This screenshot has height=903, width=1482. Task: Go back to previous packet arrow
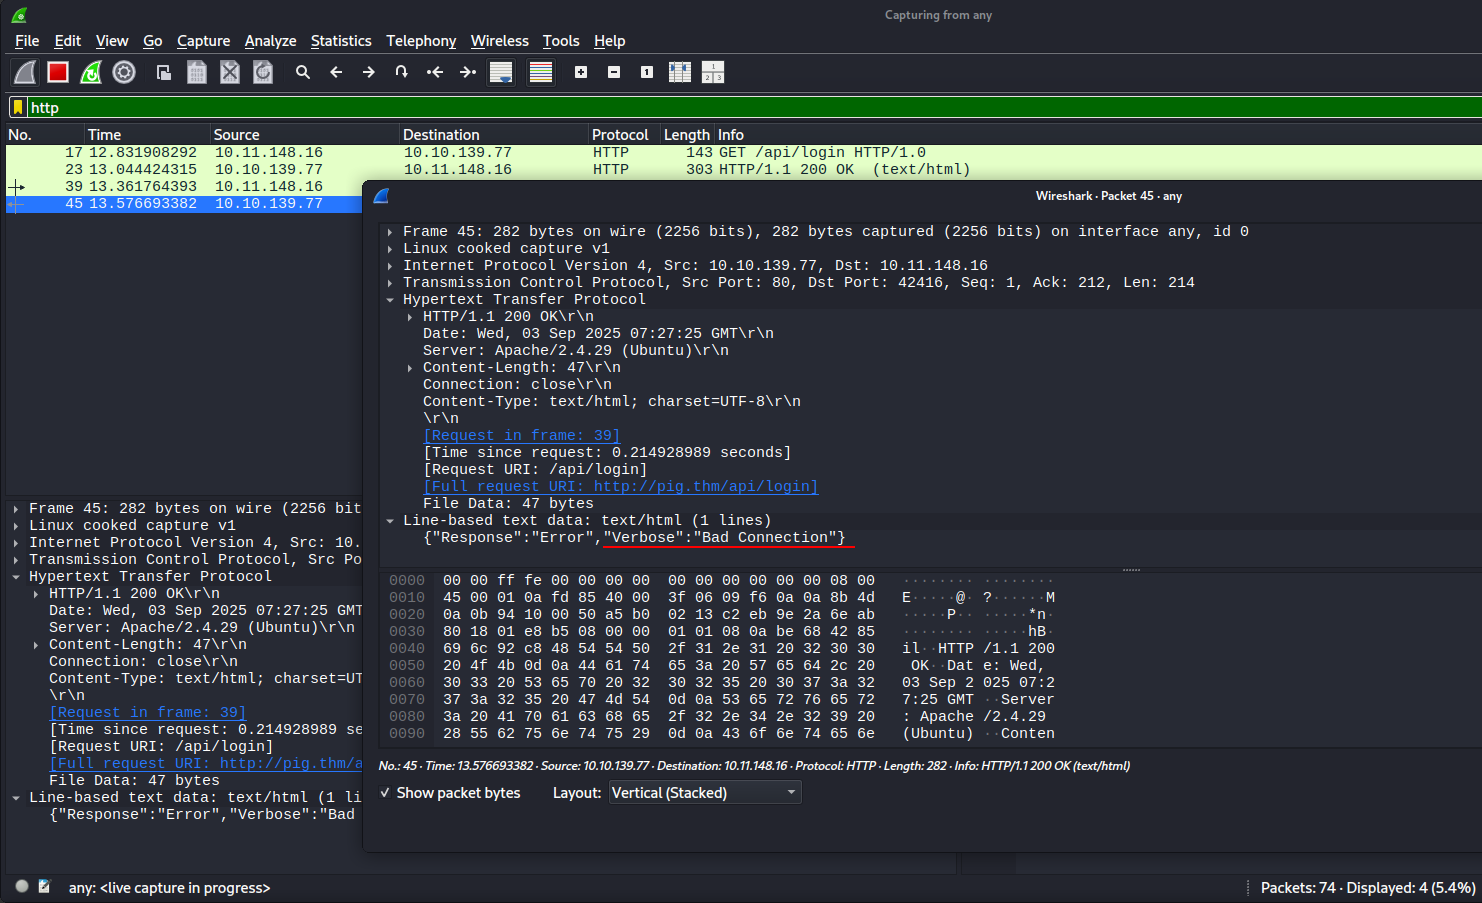336,72
